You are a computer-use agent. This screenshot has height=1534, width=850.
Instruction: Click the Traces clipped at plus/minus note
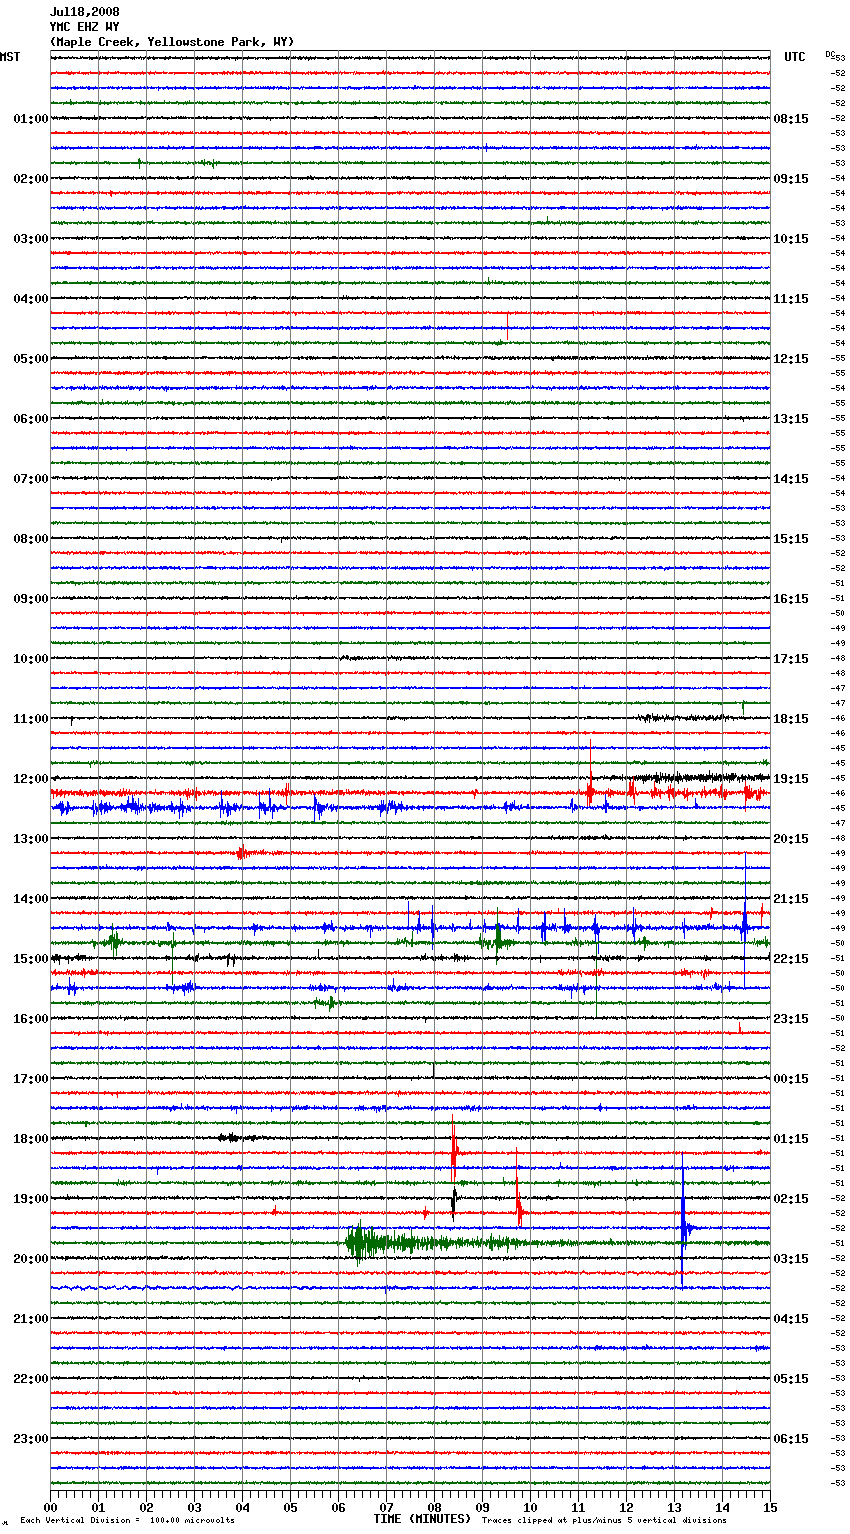tap(604, 1521)
